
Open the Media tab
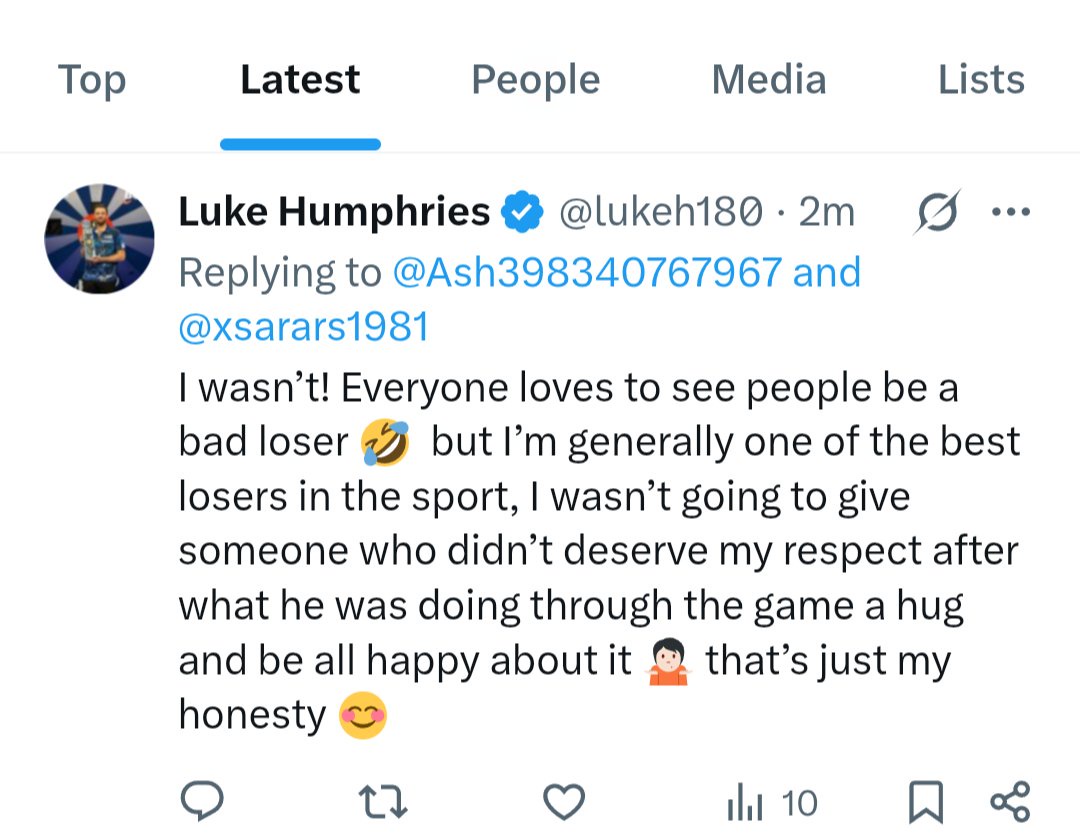click(x=768, y=80)
